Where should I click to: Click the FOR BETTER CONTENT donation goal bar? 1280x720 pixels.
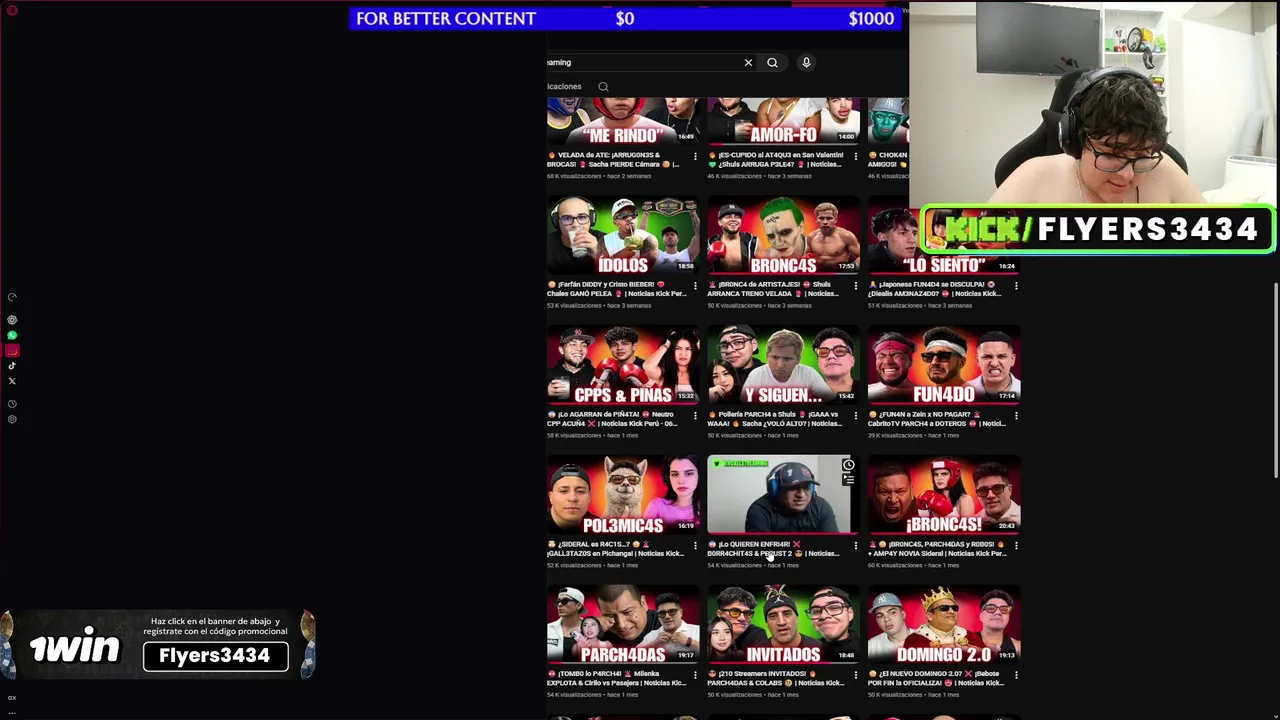click(626, 18)
